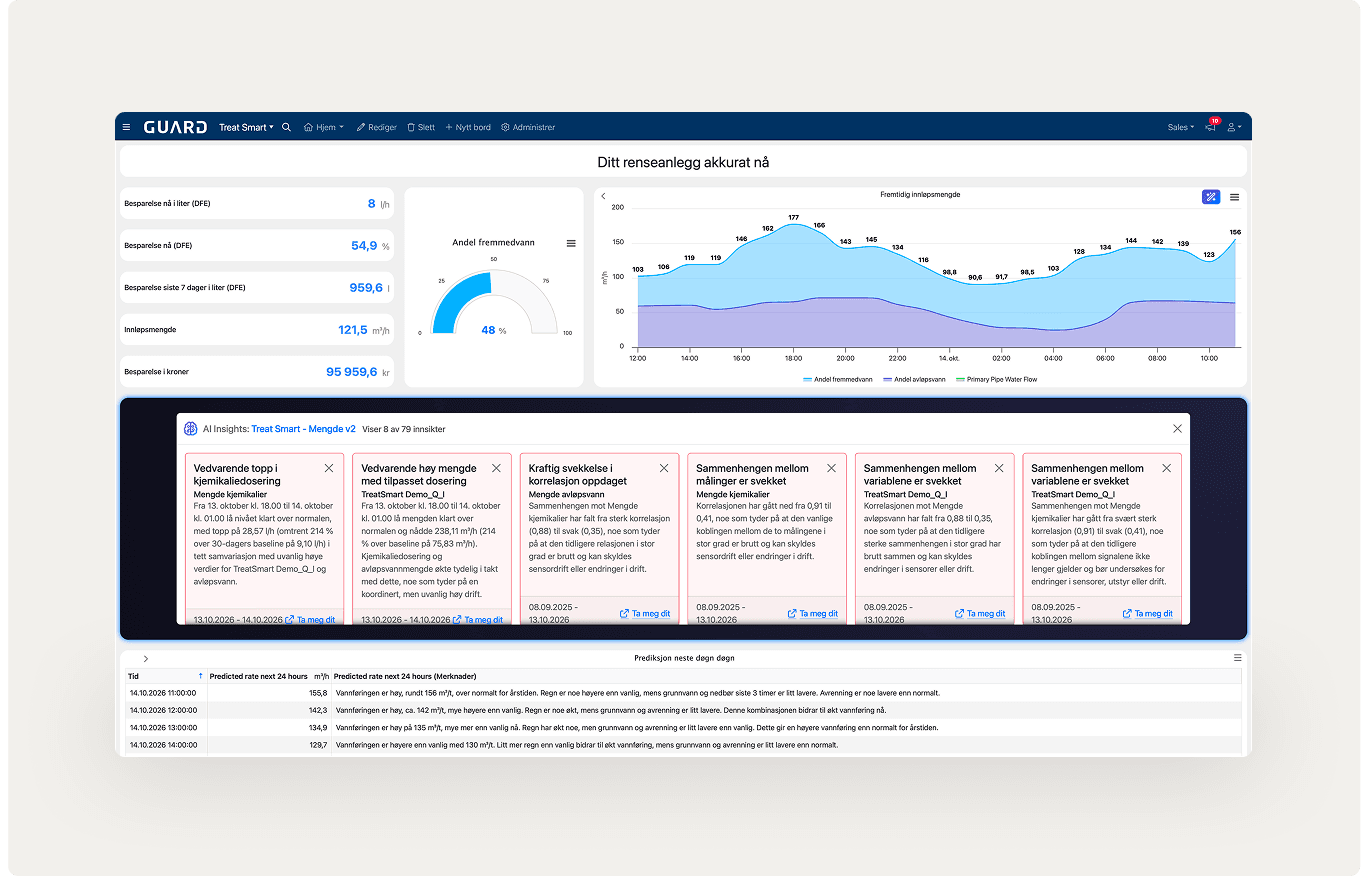Image resolution: width=1369 pixels, height=876 pixels.
Task: Open the Treat Smart - Mengde v2 link
Action: click(x=303, y=429)
